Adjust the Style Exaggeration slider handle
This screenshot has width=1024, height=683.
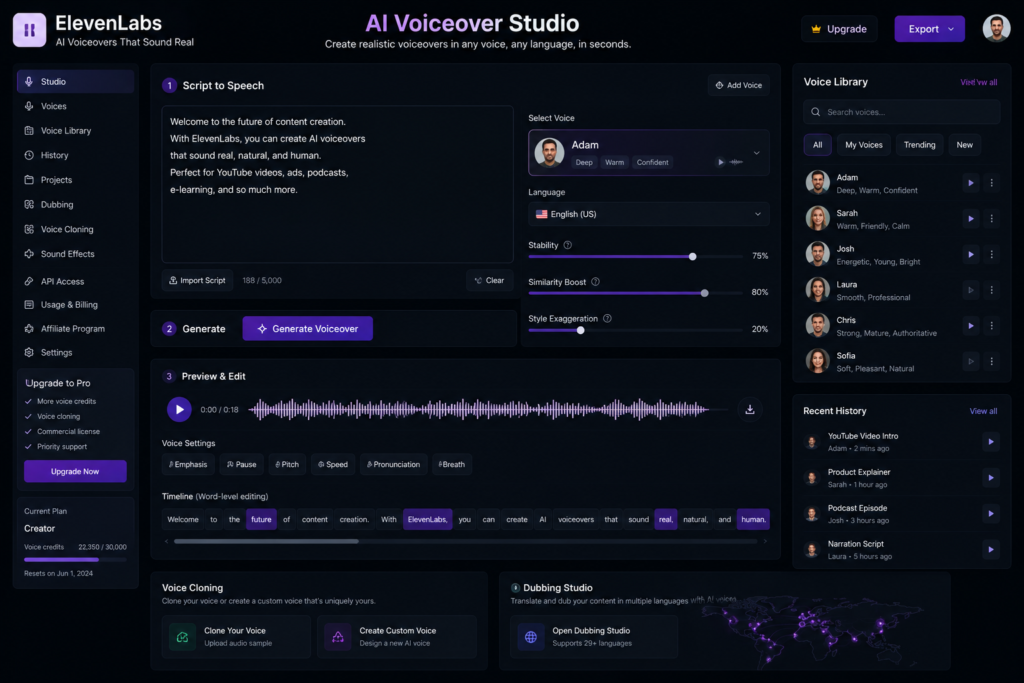click(581, 330)
